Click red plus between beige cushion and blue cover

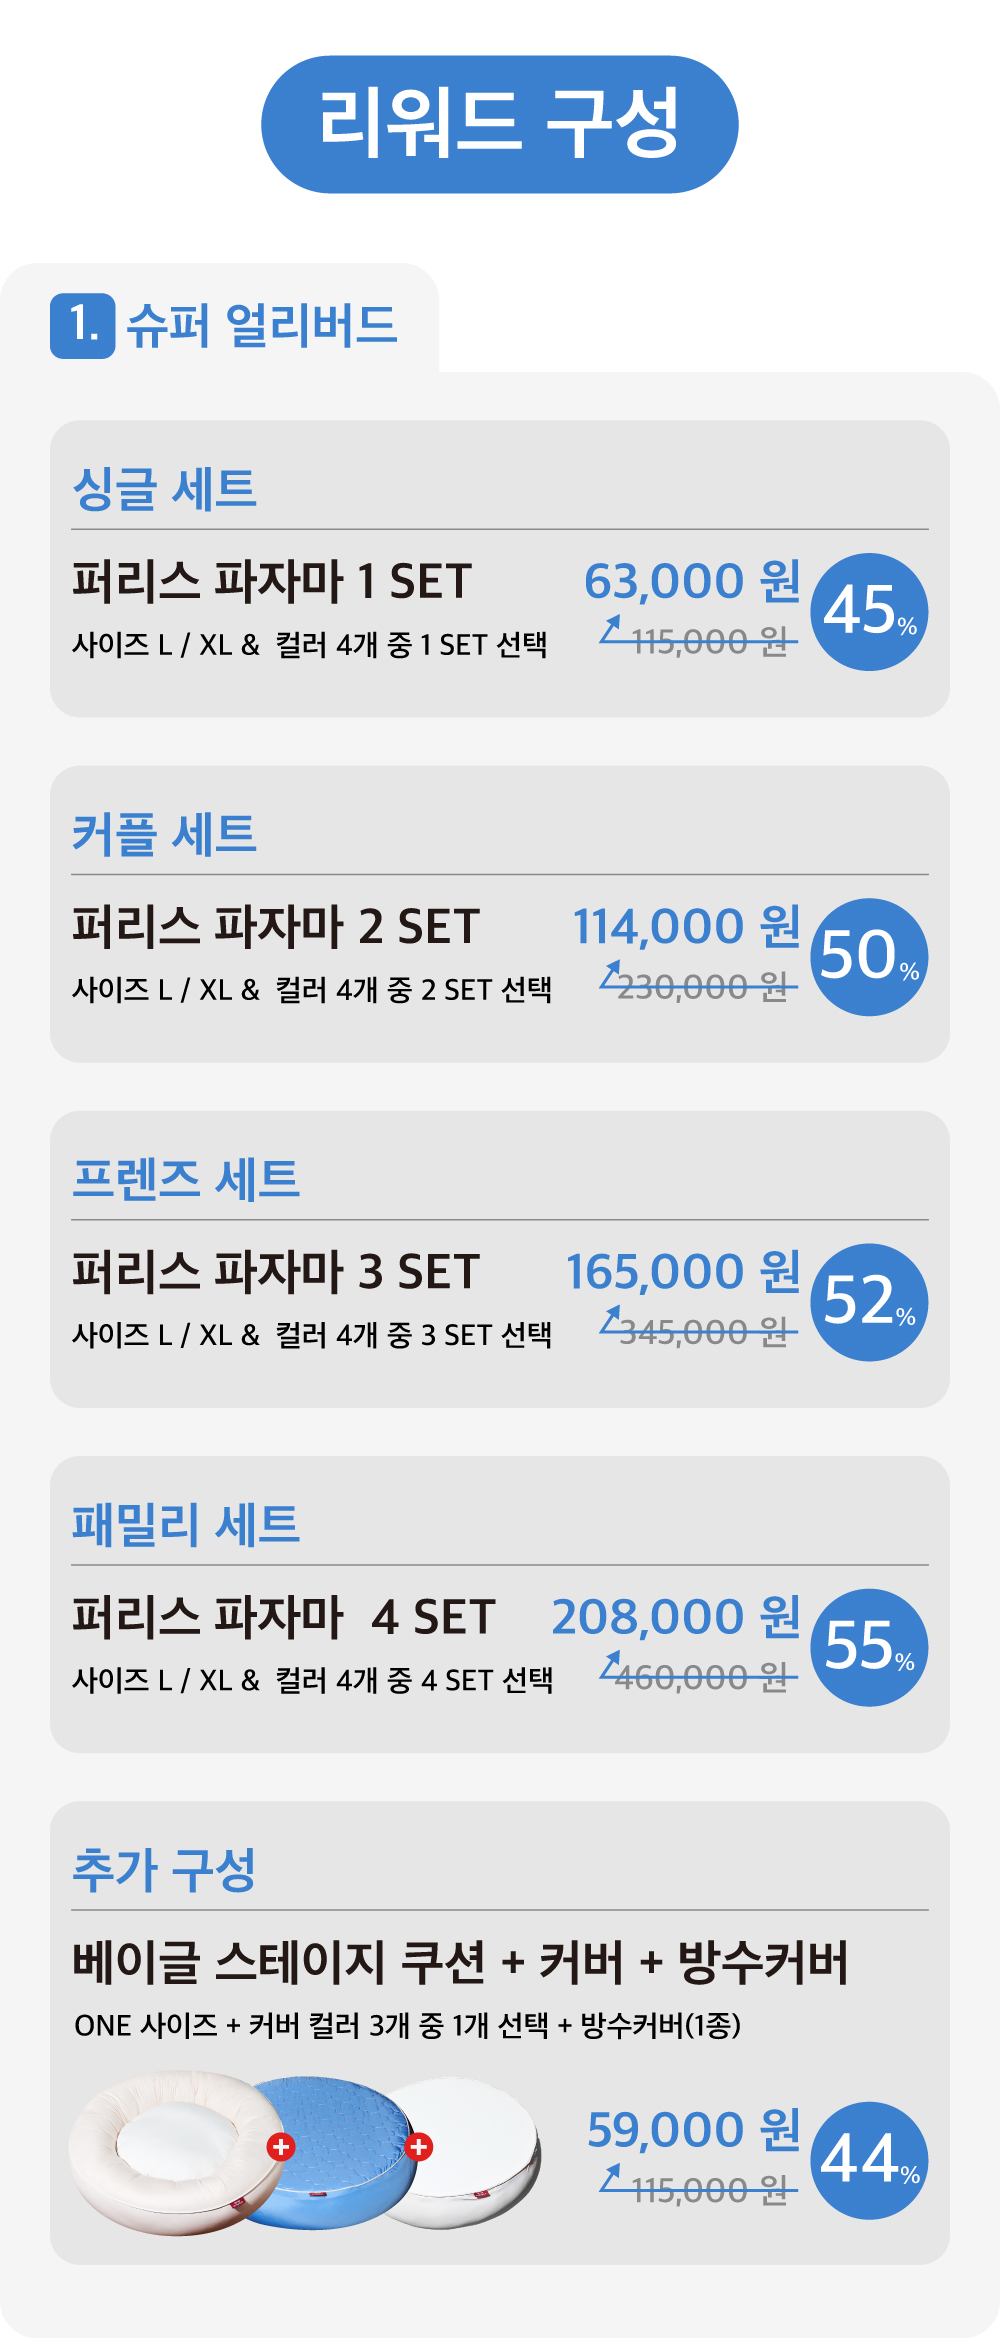(281, 2146)
